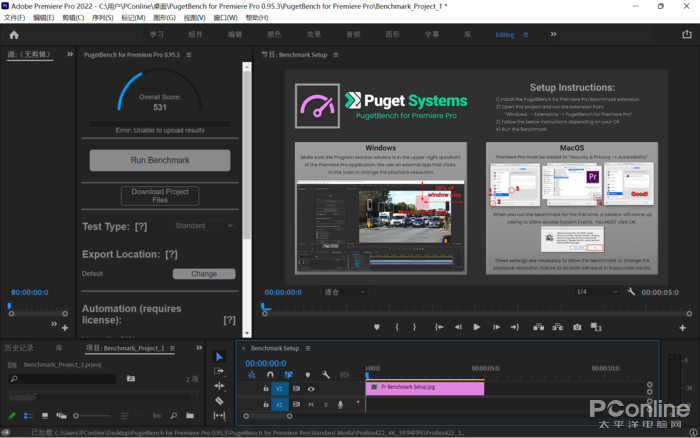This screenshot has height=438, width=700.
Task: Open timeline display settings wrench
Action: click(326, 375)
